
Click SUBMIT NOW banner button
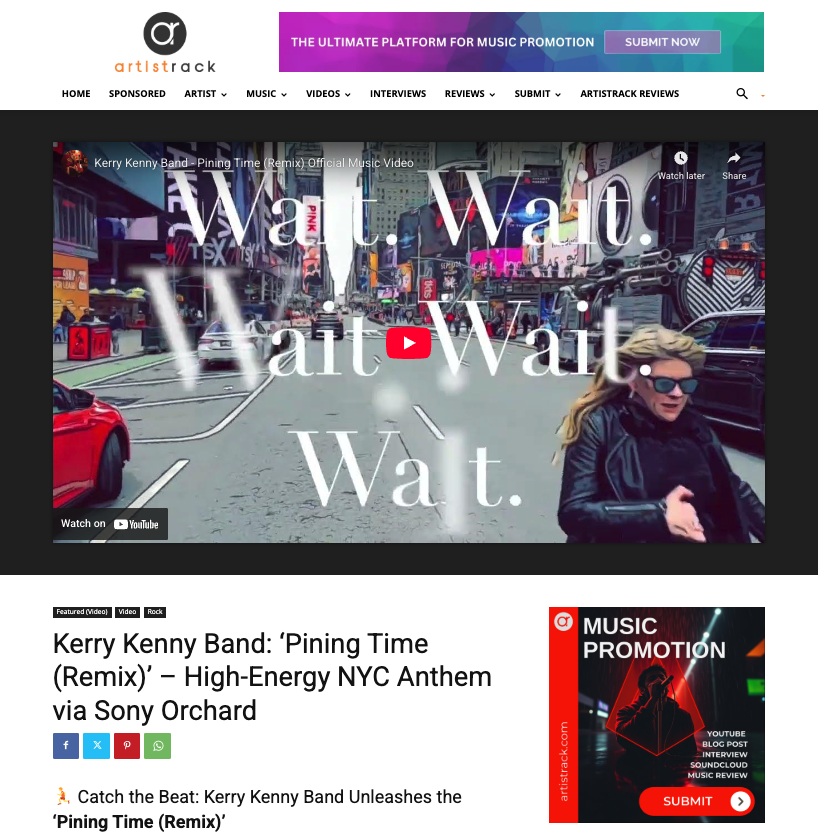pyautogui.click(x=662, y=42)
